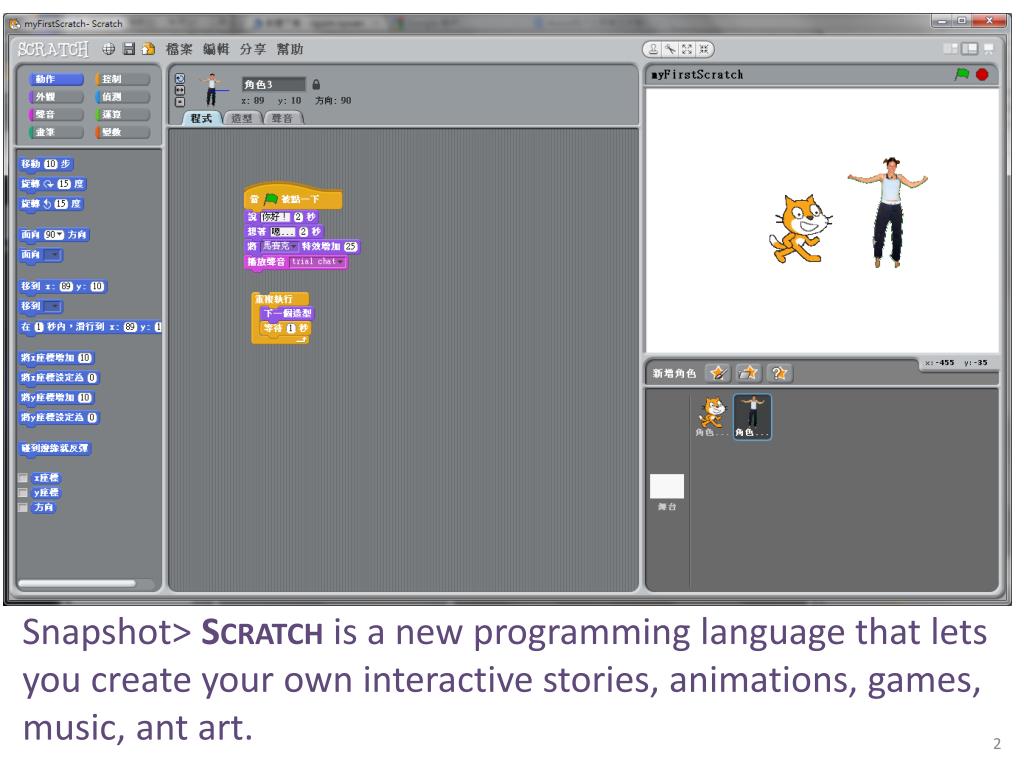Set rotation style to don't rotate
This screenshot has width=1024, height=768.
180,102
